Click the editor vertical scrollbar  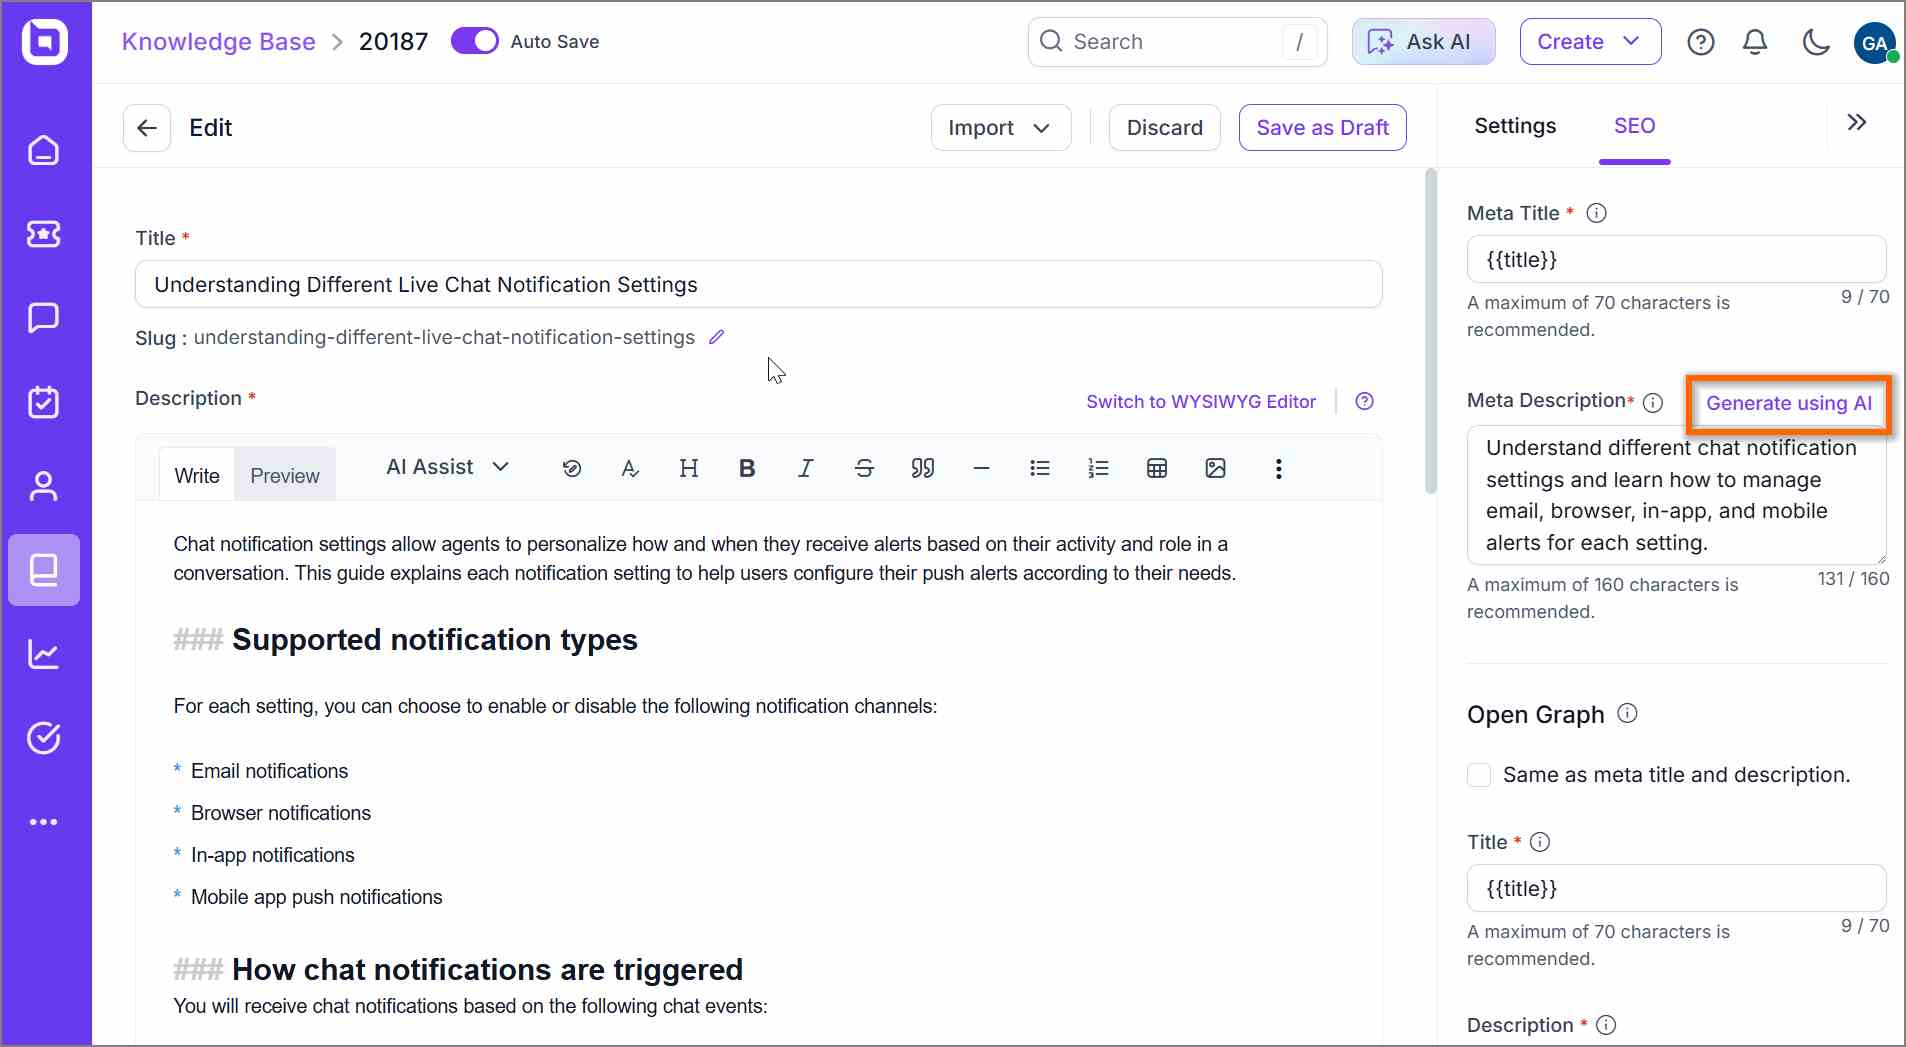pos(1431,332)
